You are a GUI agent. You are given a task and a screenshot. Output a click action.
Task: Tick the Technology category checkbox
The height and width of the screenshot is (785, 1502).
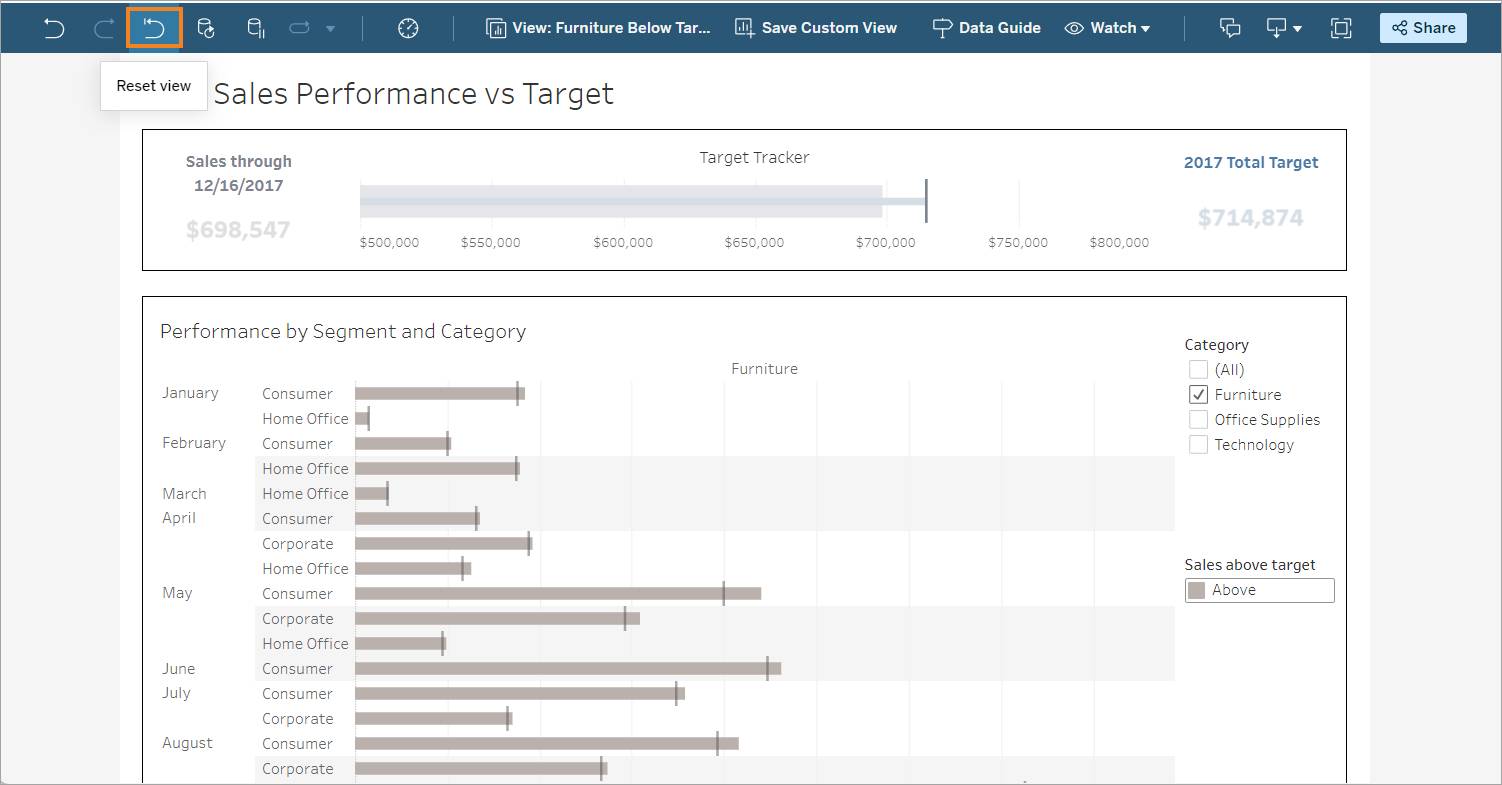1198,444
